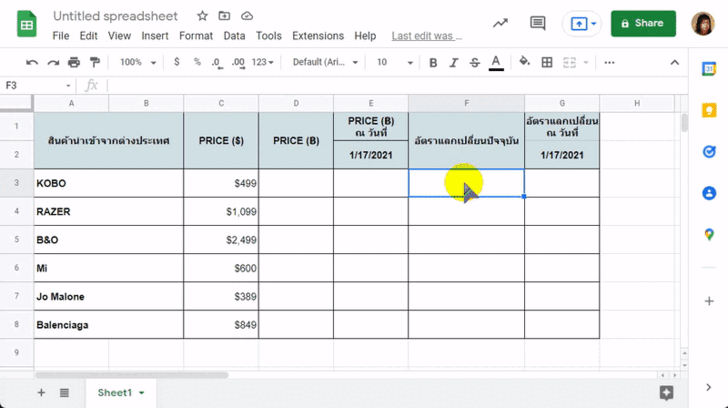Click the Merge cells icon
Image resolution: width=728 pixels, height=408 pixels.
coord(569,62)
